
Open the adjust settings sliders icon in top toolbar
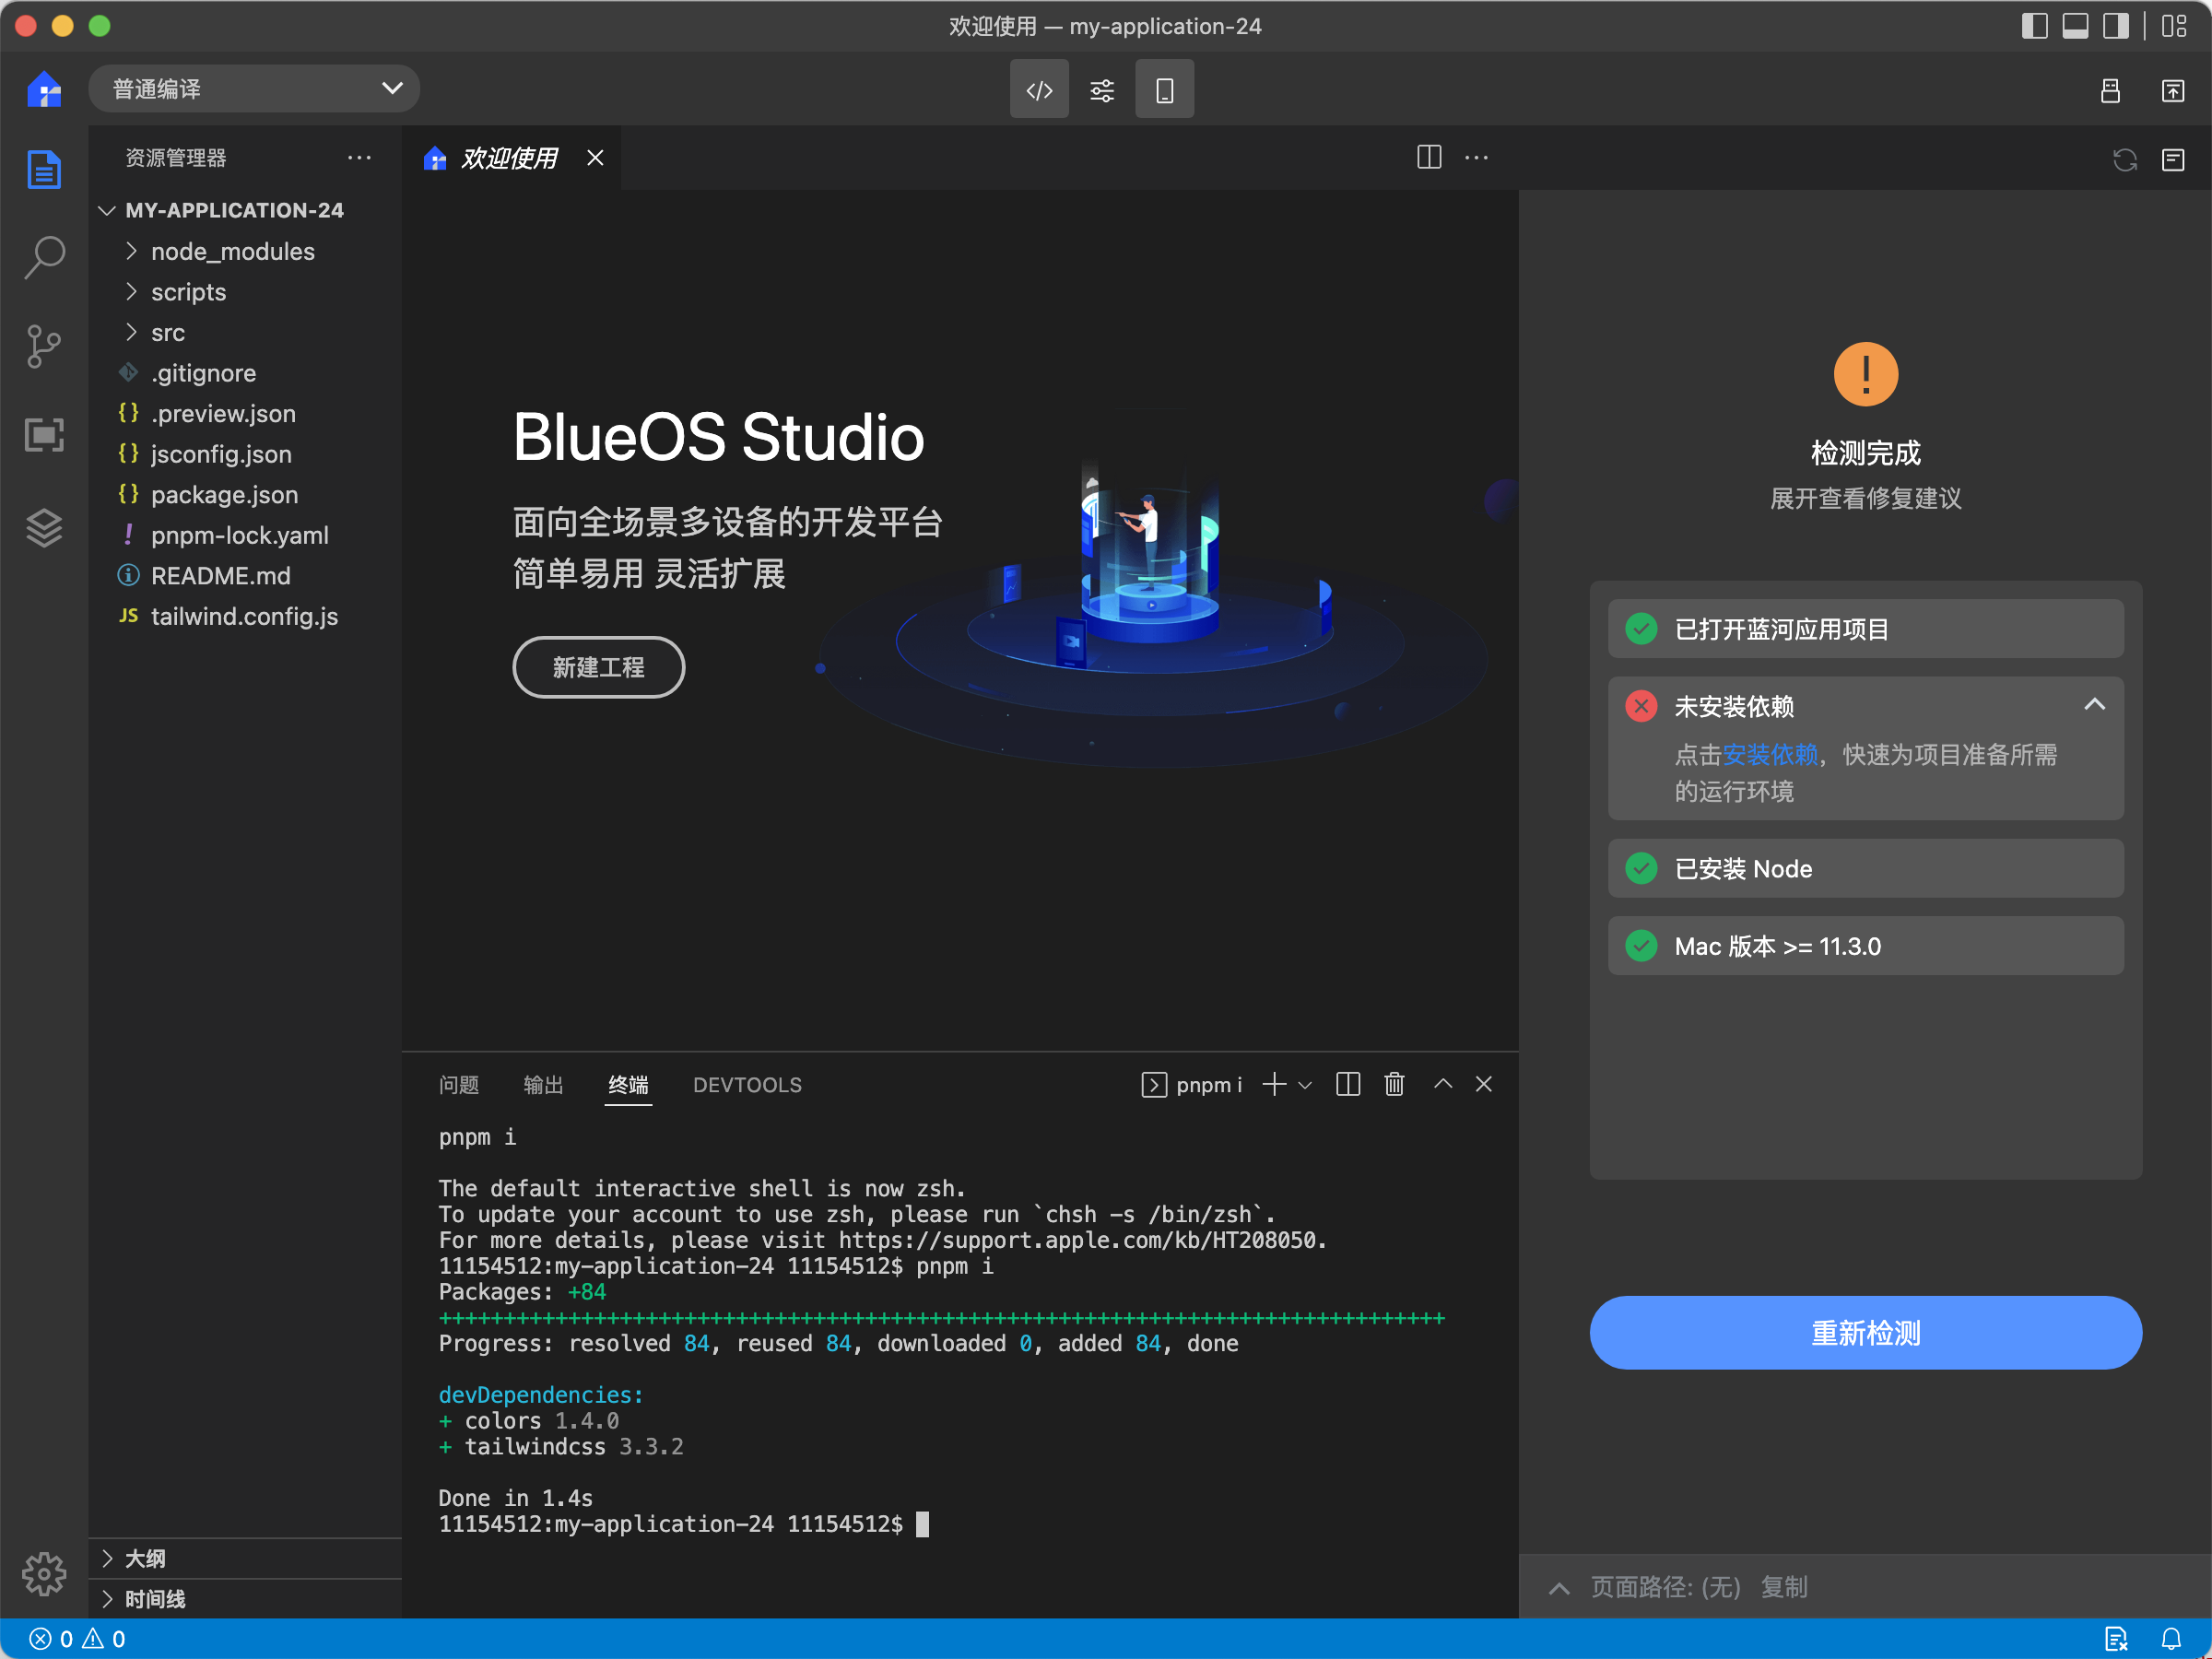(1101, 90)
